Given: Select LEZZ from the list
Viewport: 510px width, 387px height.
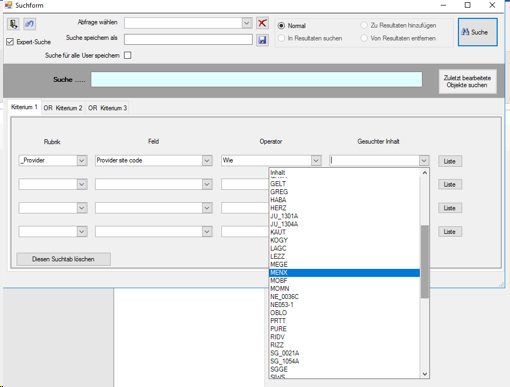Looking at the screenshot, I should [x=344, y=256].
